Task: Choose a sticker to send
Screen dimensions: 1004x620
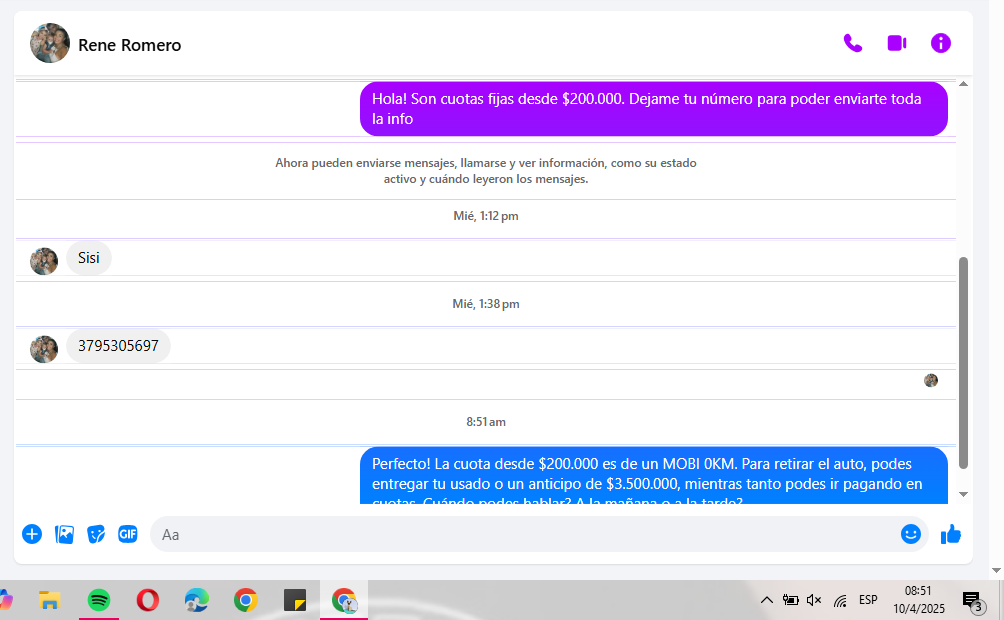Action: pyautogui.click(x=96, y=534)
